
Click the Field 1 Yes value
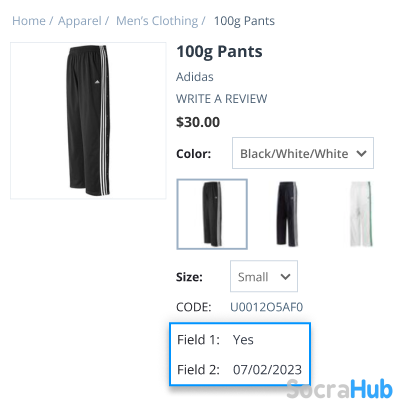[243, 340]
